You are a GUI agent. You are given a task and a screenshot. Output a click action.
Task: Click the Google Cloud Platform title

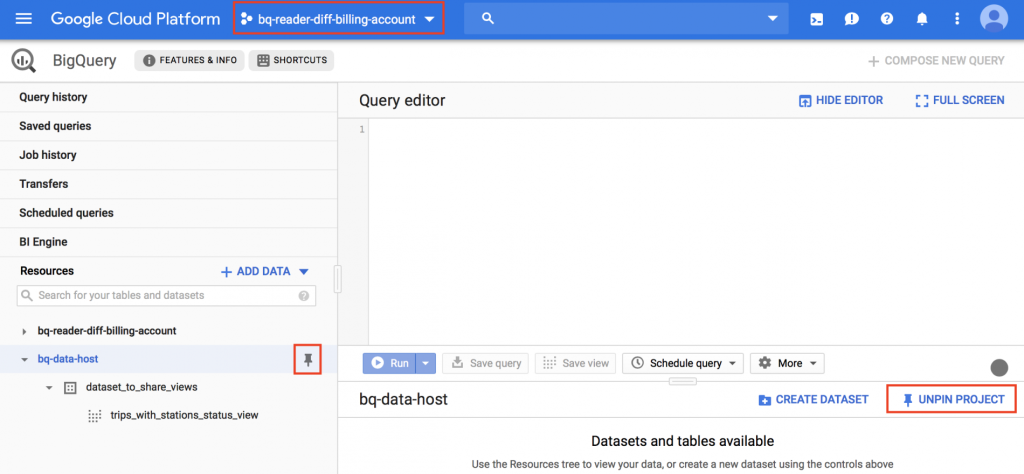[x=135, y=19]
